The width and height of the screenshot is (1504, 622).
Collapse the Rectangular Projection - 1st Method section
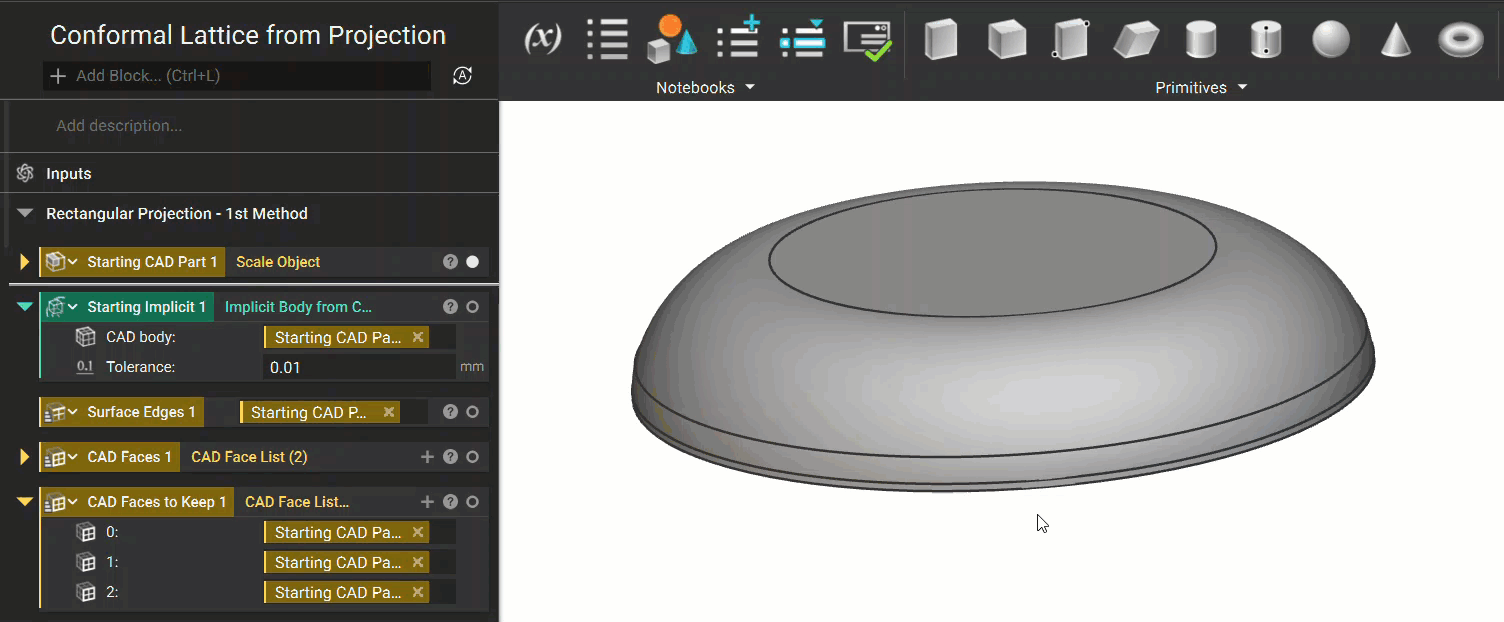tap(25, 213)
